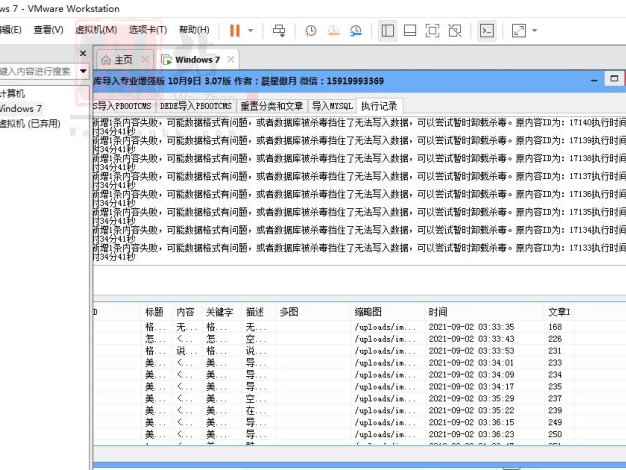Sort by the 描述 column header
The height and width of the screenshot is (470, 626).
(x=256, y=312)
